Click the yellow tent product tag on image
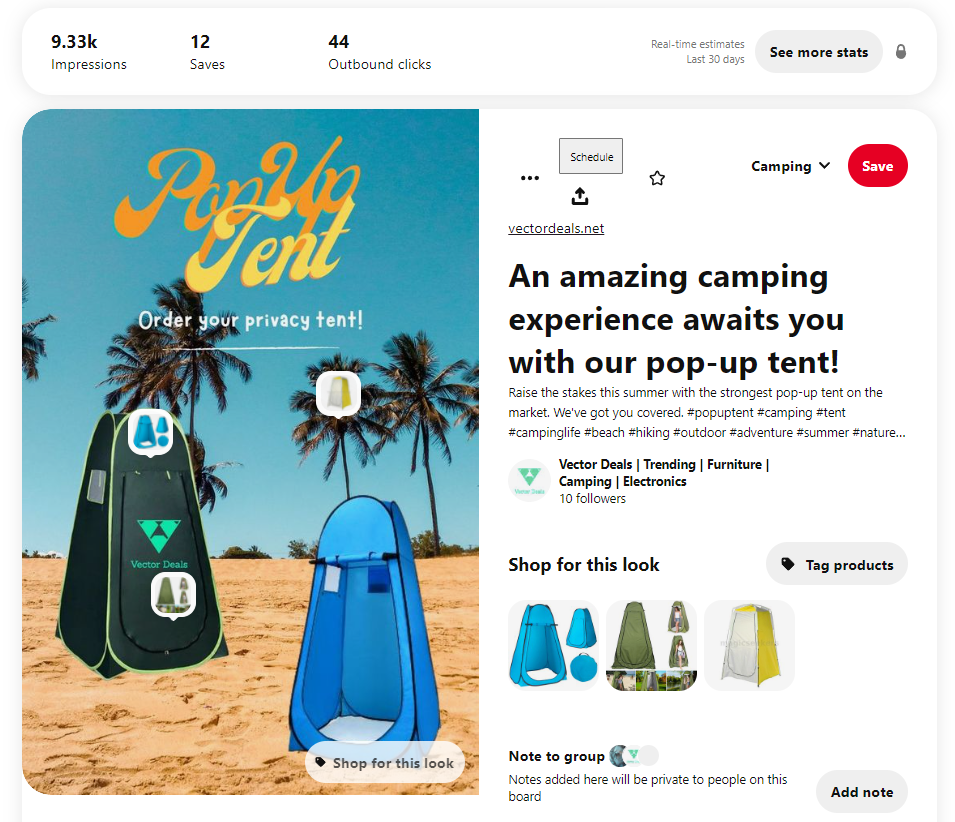Screen dimensions: 955x822 [x=338, y=394]
